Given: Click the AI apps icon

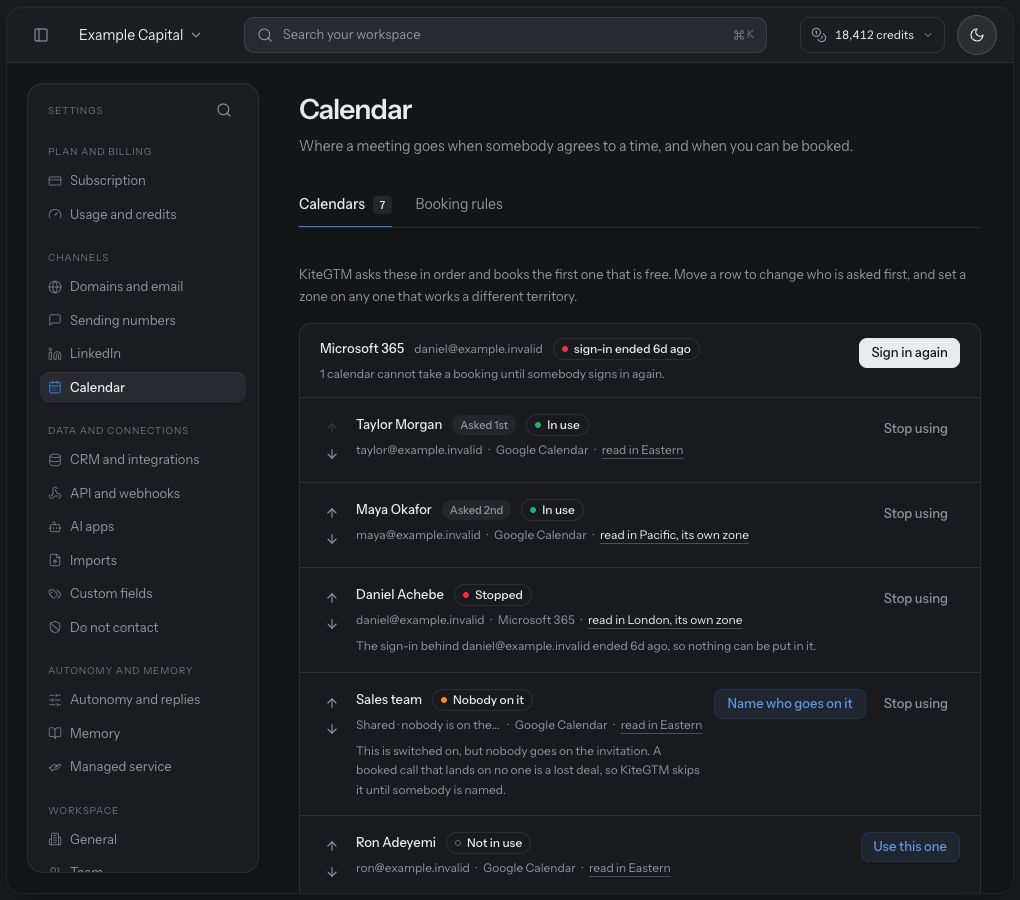Looking at the screenshot, I should click(x=55, y=526).
